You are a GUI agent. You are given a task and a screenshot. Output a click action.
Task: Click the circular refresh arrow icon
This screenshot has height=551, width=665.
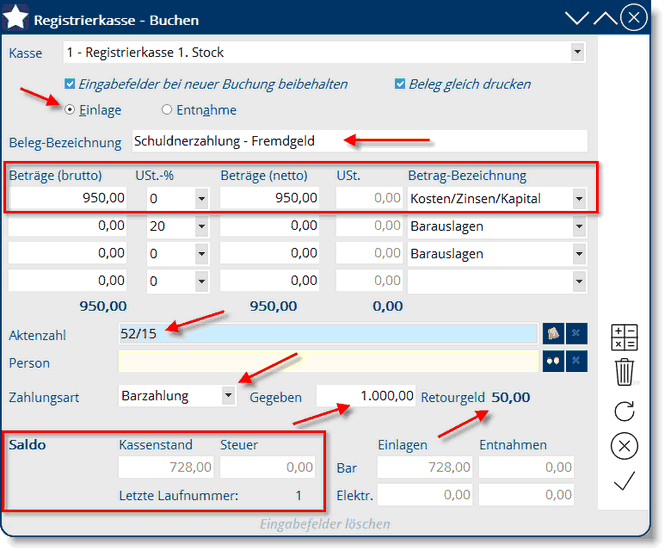click(x=624, y=411)
